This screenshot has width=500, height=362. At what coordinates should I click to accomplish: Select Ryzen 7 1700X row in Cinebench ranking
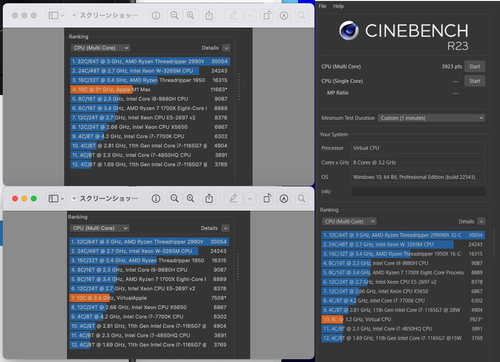(403, 272)
